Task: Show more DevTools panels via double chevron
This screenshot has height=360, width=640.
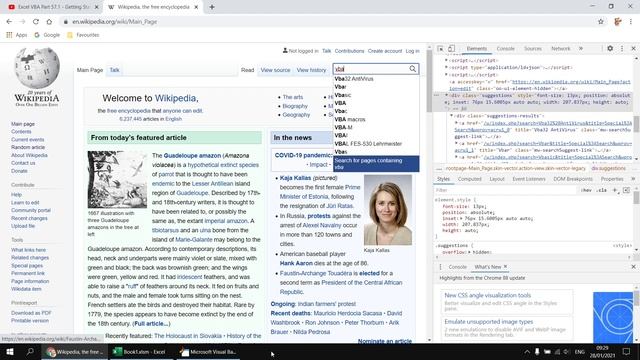Action: [x=581, y=49]
